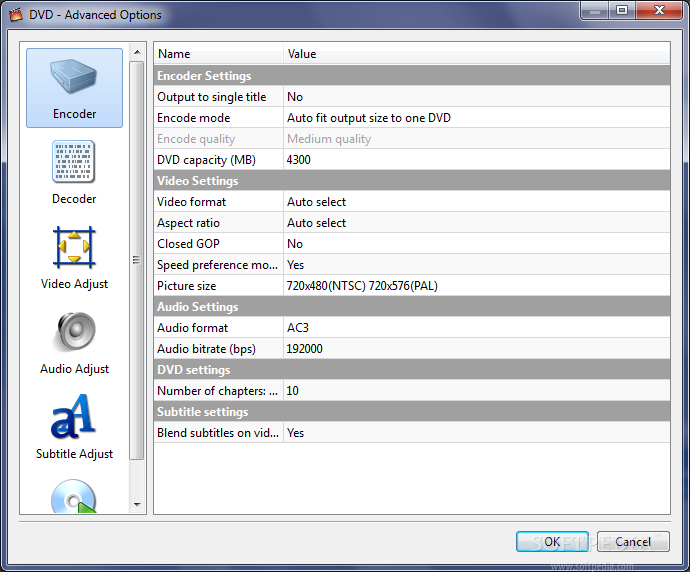The width and height of the screenshot is (690, 572).
Task: Click the greyed 'Encode quality' row label
Action: [196, 139]
